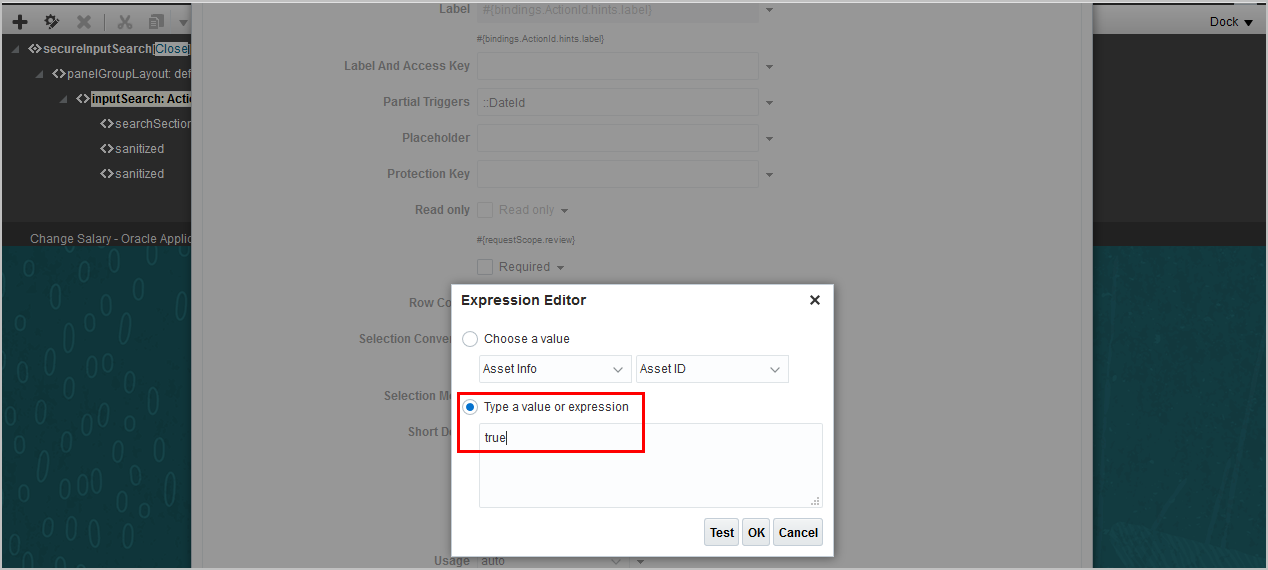Close the Expression Editor dialog
The height and width of the screenshot is (570, 1268).
[x=814, y=300]
